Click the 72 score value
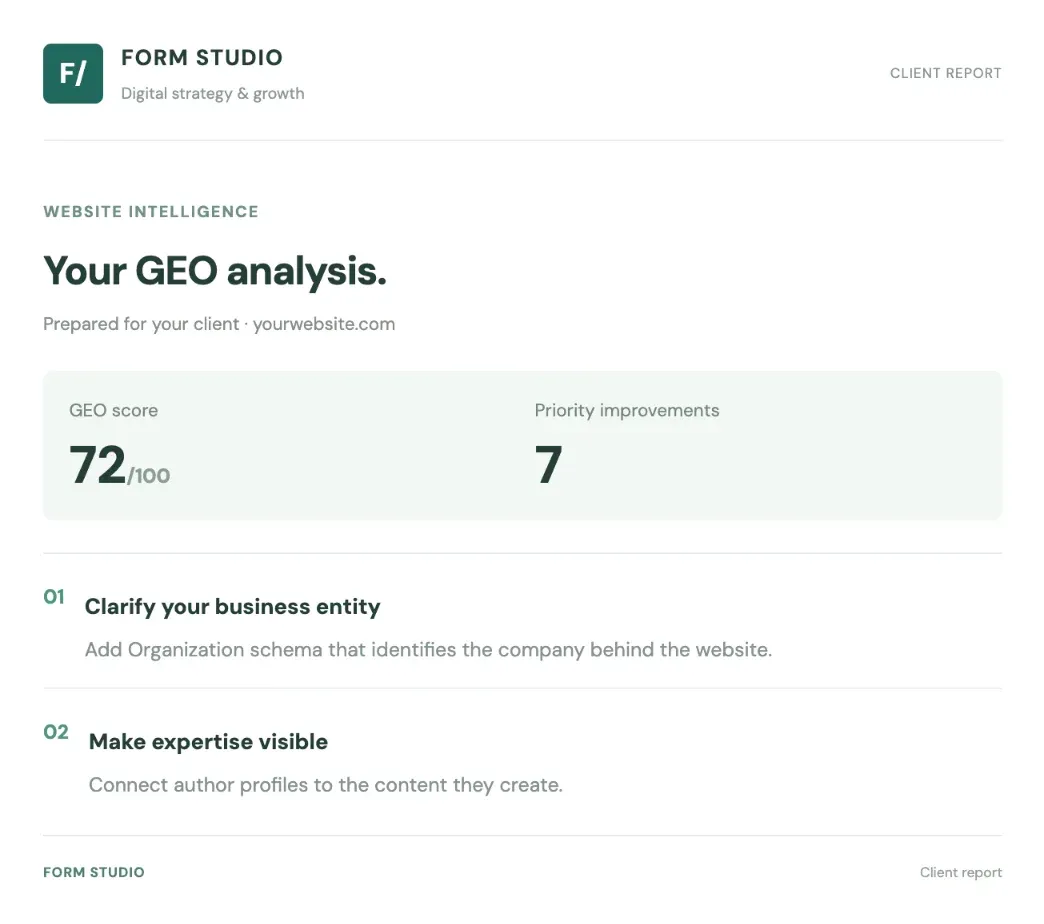1044x924 pixels. [x=97, y=464]
